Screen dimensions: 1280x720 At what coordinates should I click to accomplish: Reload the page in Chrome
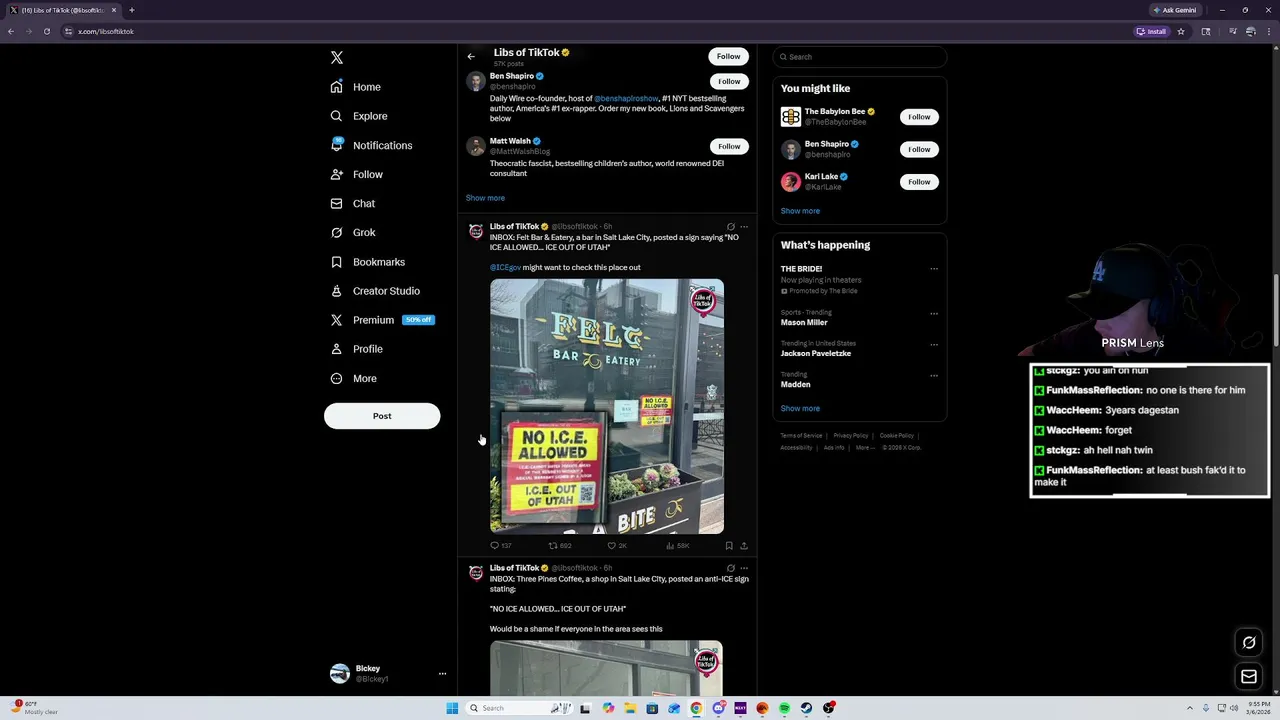(47, 31)
